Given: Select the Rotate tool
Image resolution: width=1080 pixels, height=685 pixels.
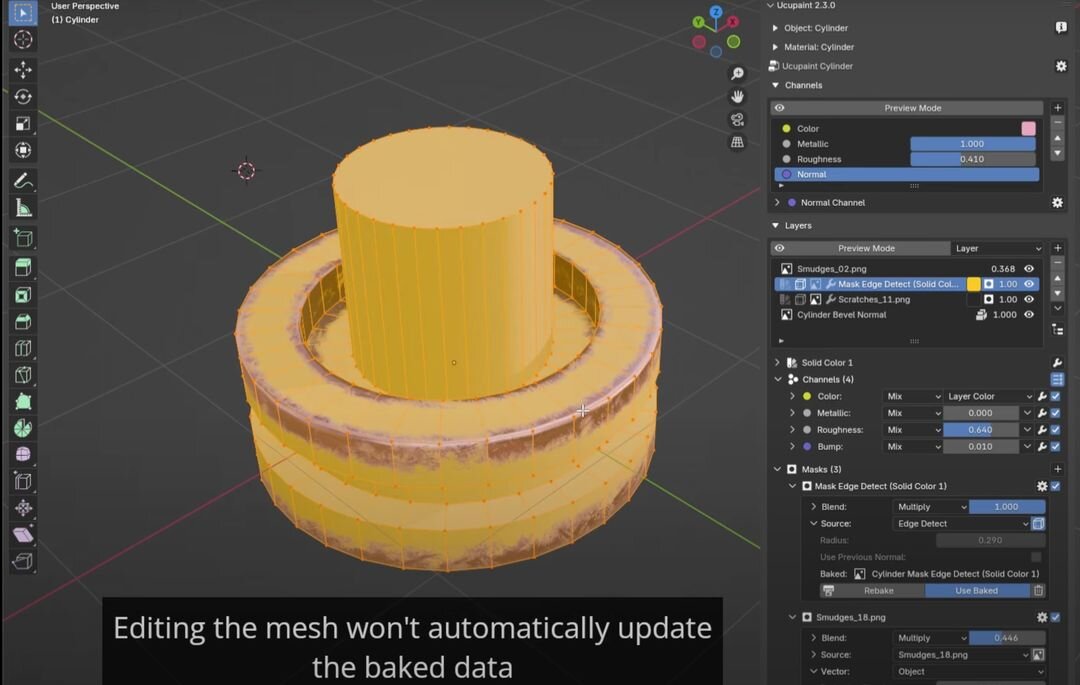Looking at the screenshot, I should [x=23, y=96].
